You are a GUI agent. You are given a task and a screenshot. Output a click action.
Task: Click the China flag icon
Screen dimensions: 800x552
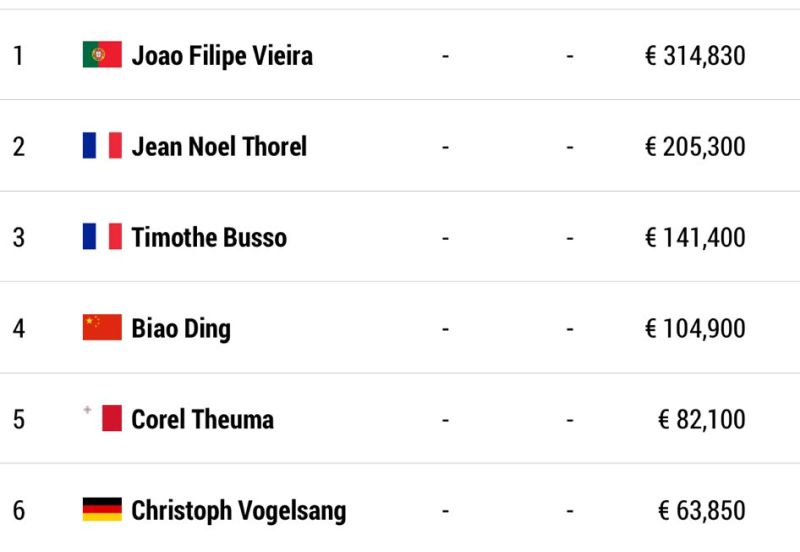[x=102, y=327]
